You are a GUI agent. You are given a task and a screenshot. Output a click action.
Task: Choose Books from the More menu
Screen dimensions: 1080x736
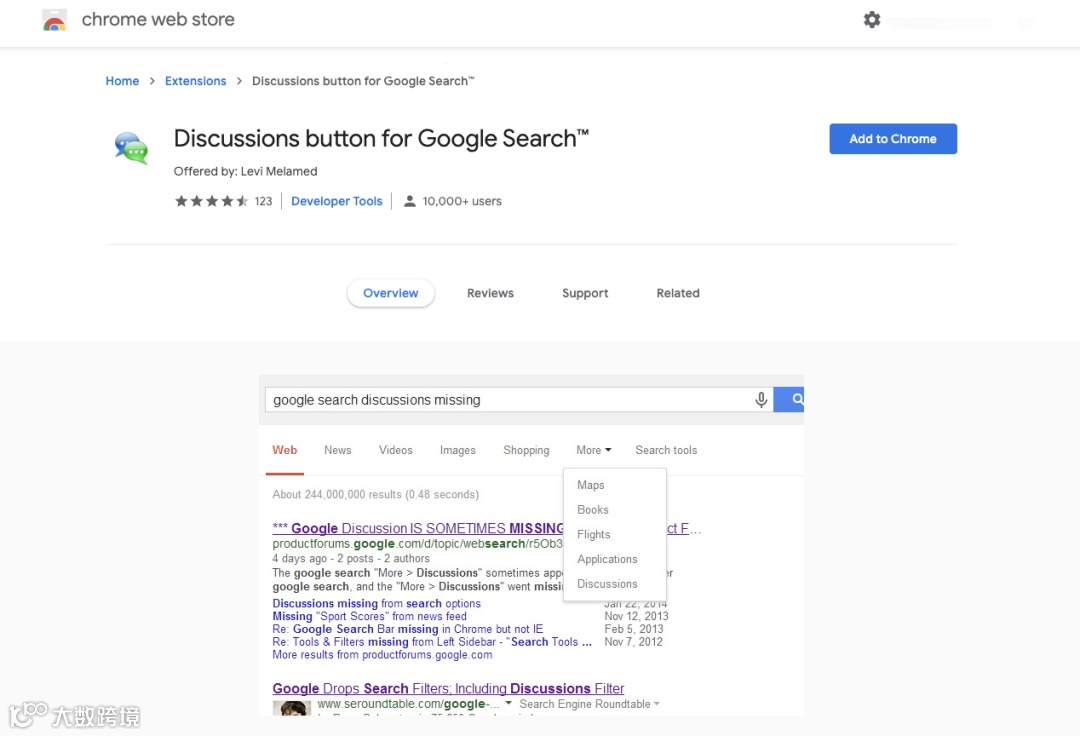pyautogui.click(x=592, y=509)
